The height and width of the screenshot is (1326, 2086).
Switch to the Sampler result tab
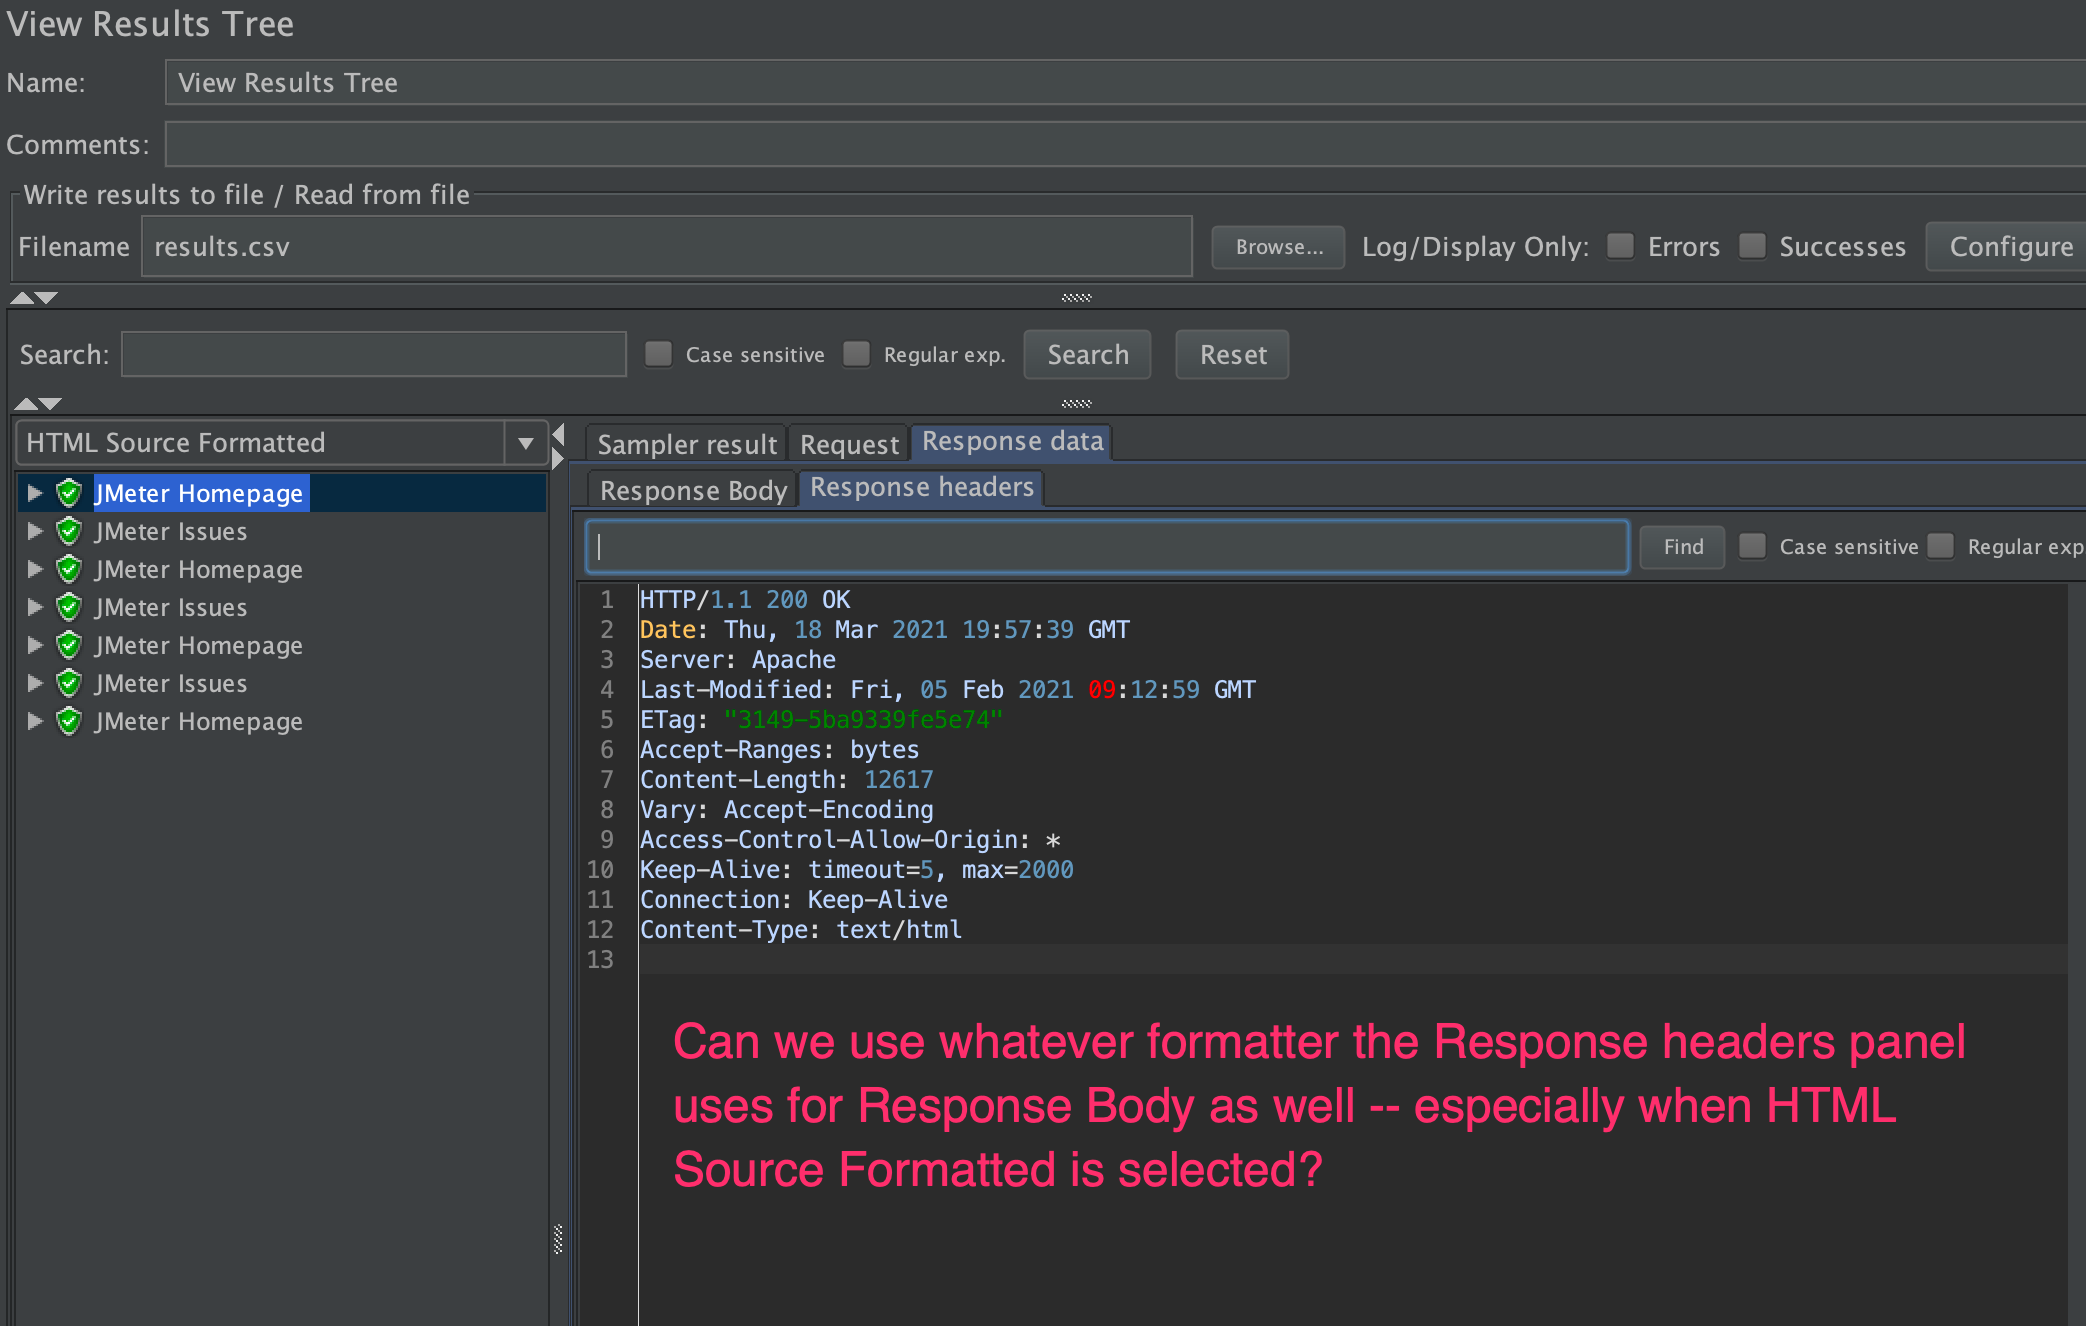tap(687, 444)
